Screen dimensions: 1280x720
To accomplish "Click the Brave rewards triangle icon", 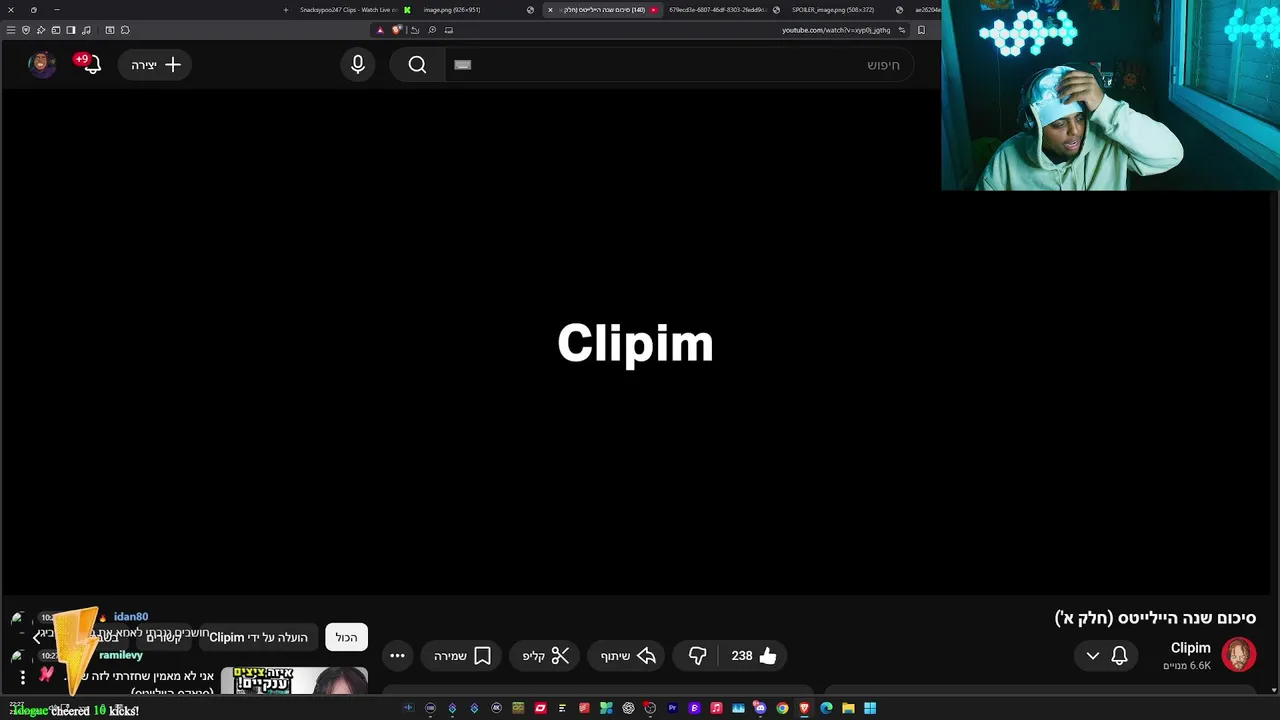I will [380, 30].
